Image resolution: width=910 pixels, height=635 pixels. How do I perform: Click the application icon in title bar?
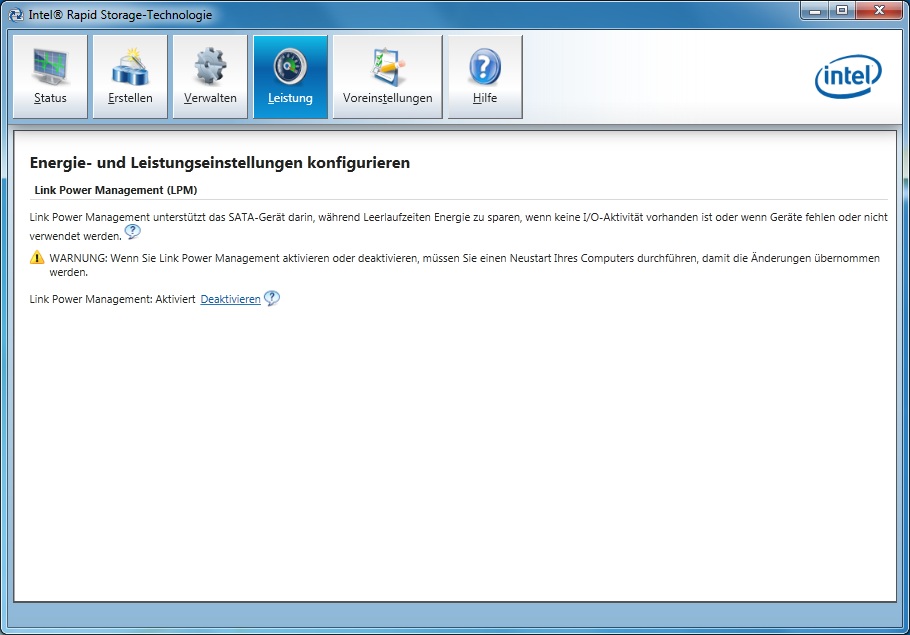tap(16, 15)
